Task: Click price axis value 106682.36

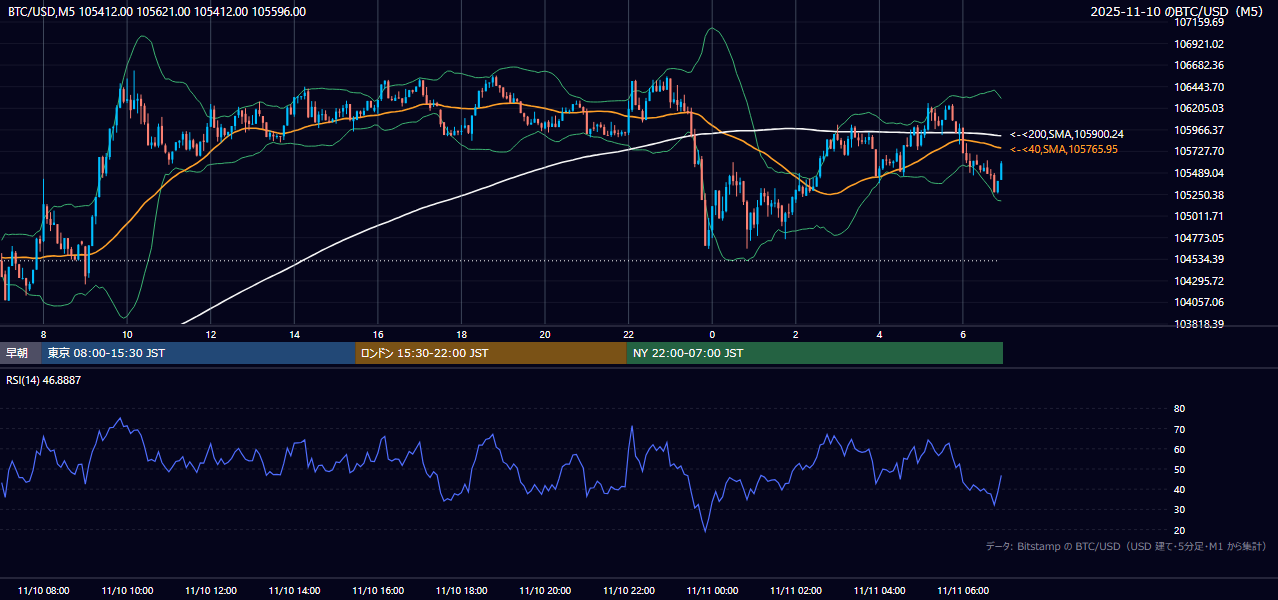Action: [x=1199, y=65]
